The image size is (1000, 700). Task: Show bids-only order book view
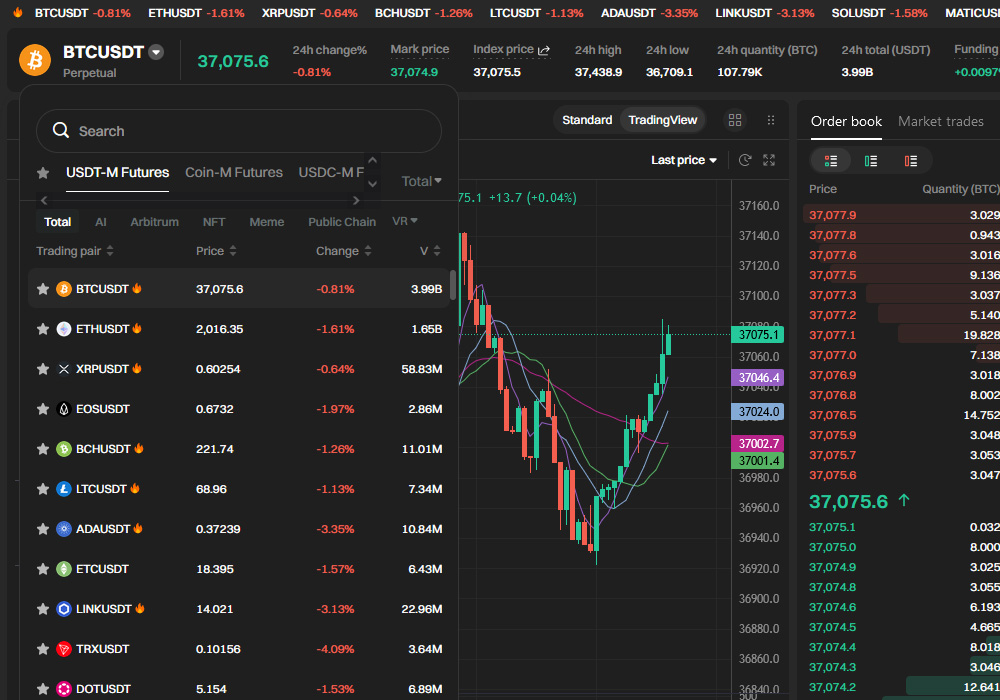pyautogui.click(x=871, y=161)
